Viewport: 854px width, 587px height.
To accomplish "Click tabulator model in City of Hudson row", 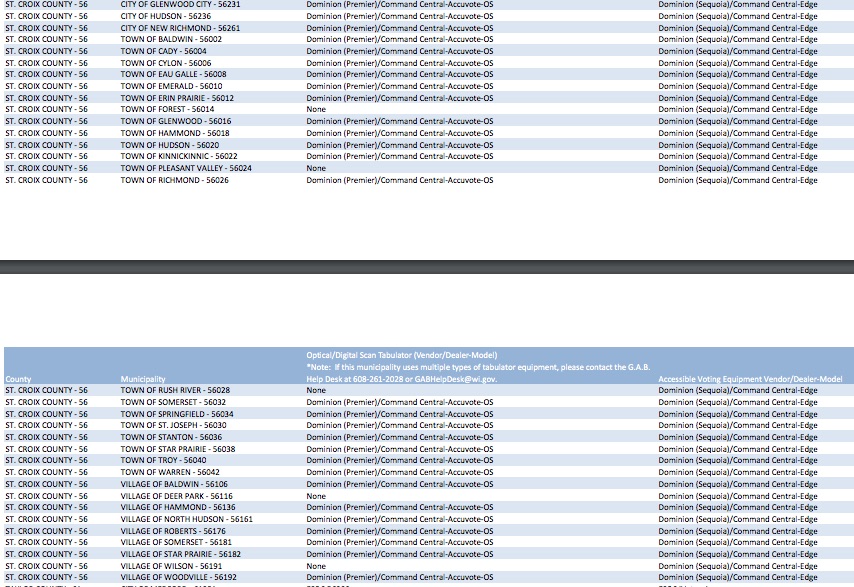I will (x=400, y=16).
